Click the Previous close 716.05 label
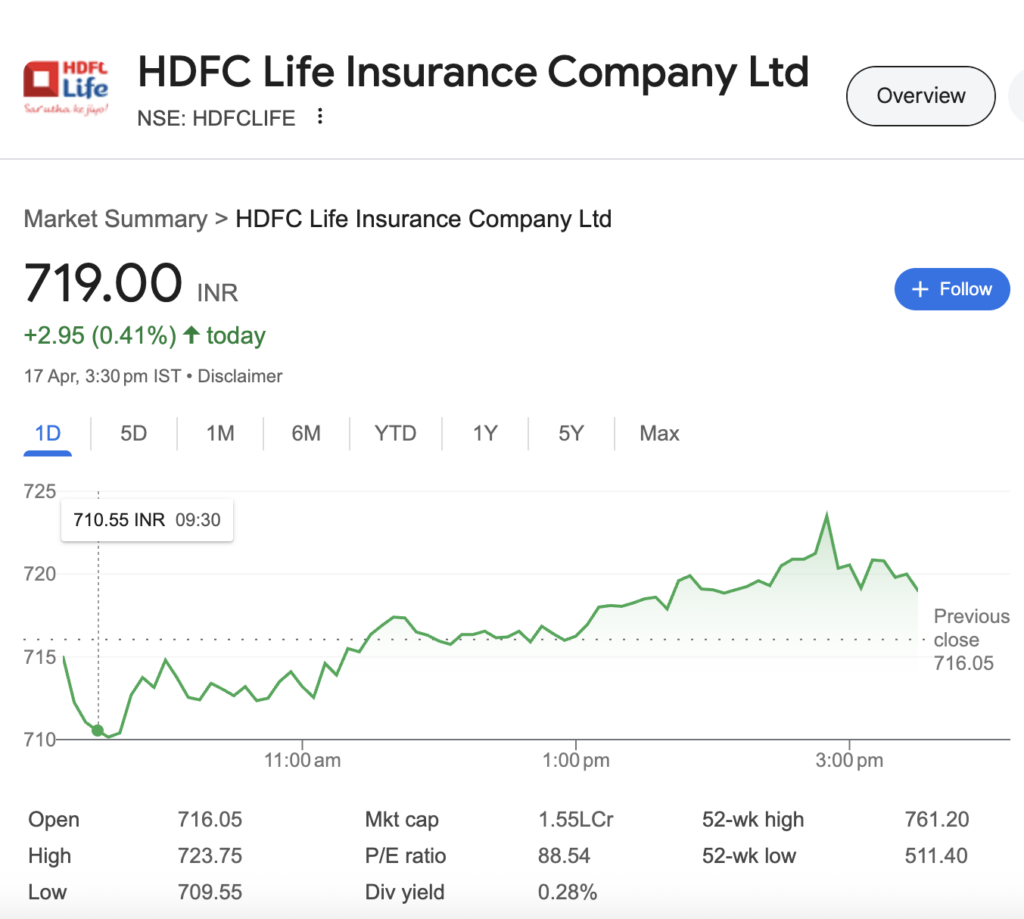Viewport: 1024px width, 919px height. (x=970, y=639)
